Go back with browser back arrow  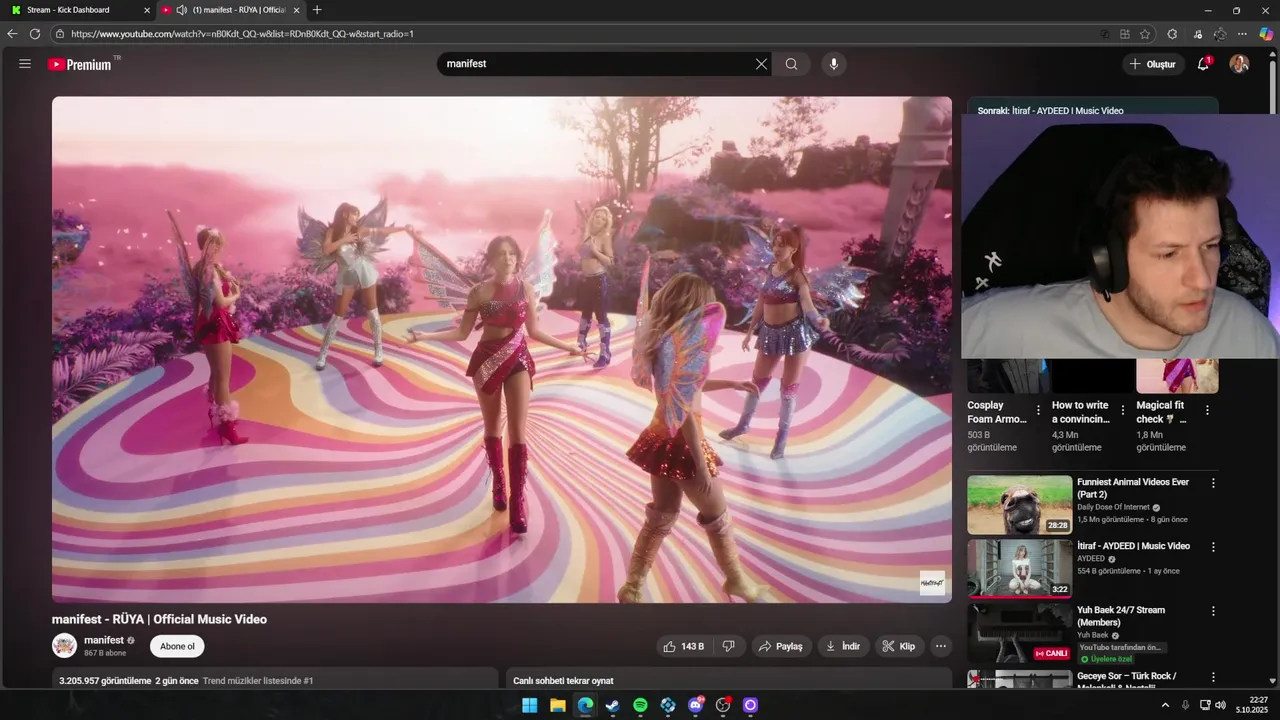(x=12, y=34)
